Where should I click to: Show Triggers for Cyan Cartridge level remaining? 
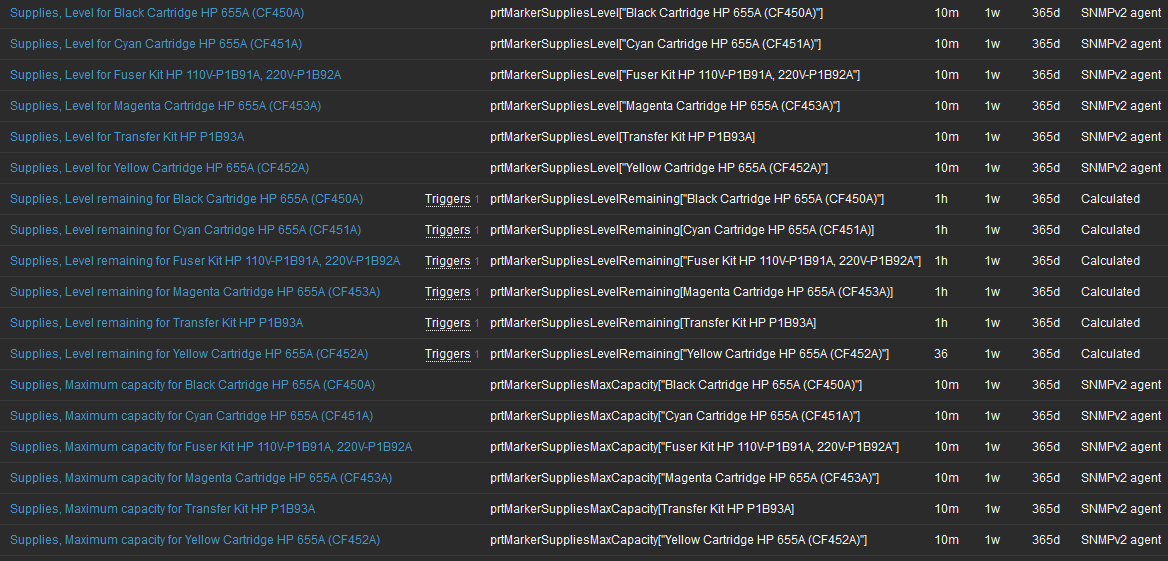448,230
